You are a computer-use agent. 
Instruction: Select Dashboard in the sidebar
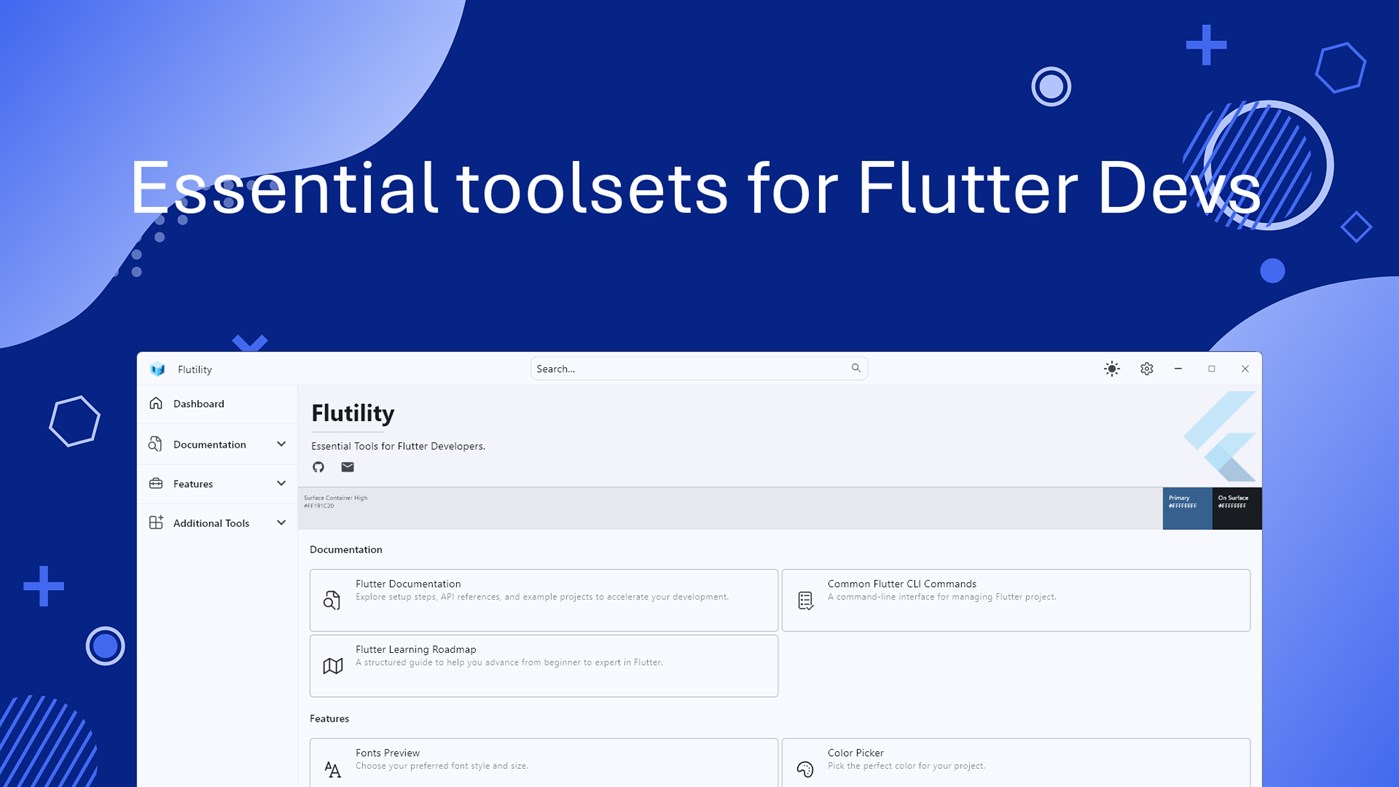tap(216, 404)
